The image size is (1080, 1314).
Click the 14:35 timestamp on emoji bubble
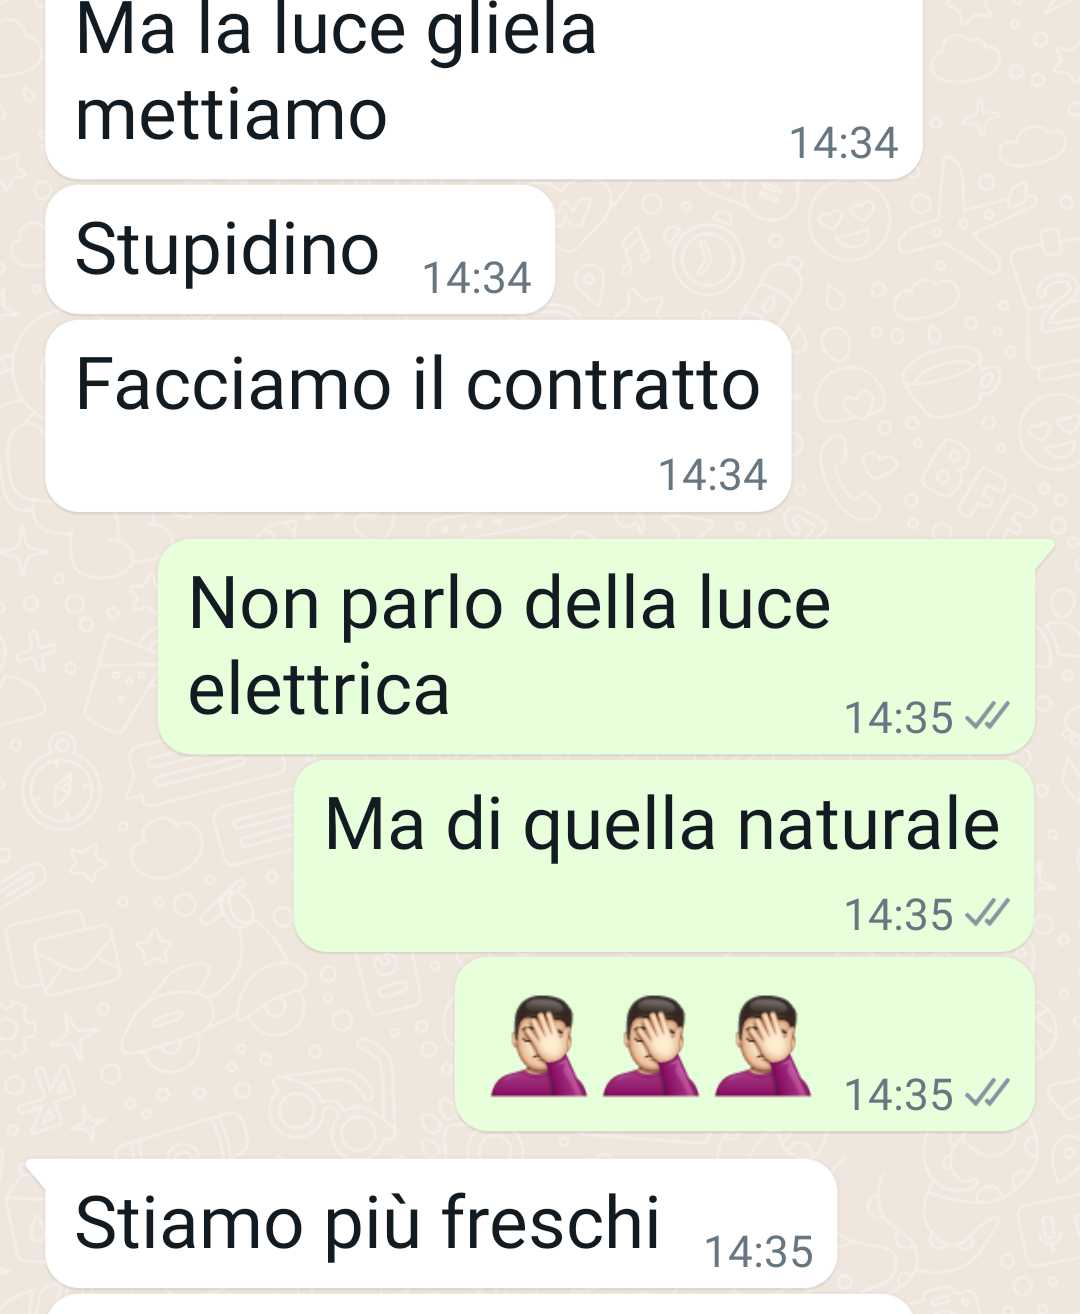(x=899, y=1094)
